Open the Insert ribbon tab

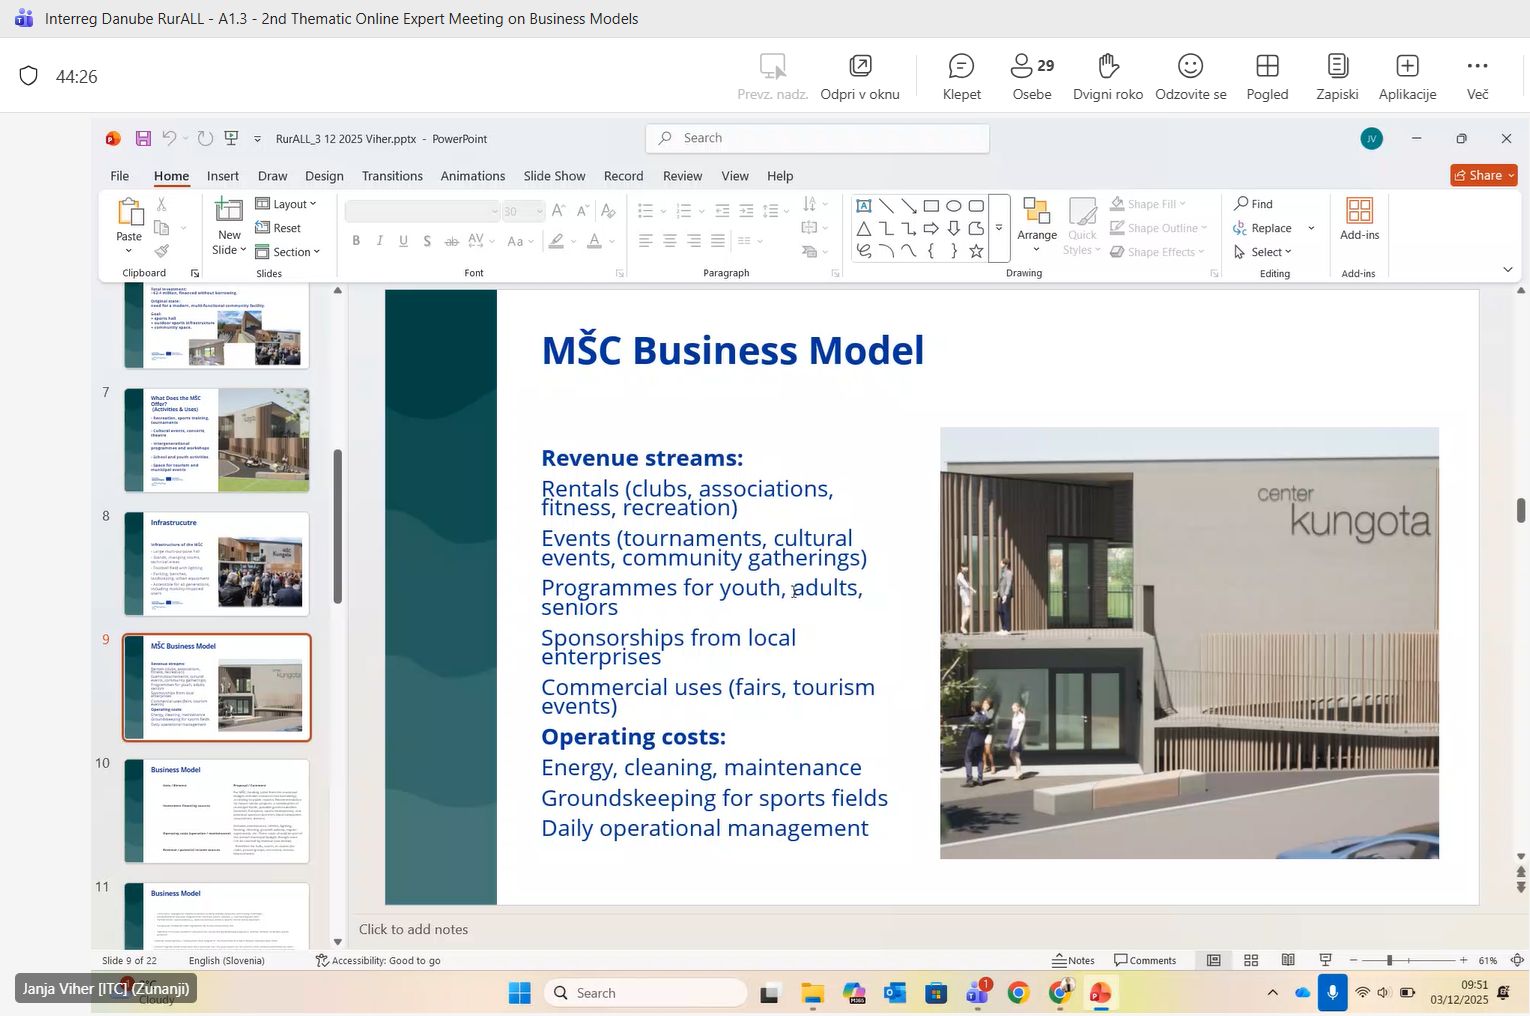222,176
